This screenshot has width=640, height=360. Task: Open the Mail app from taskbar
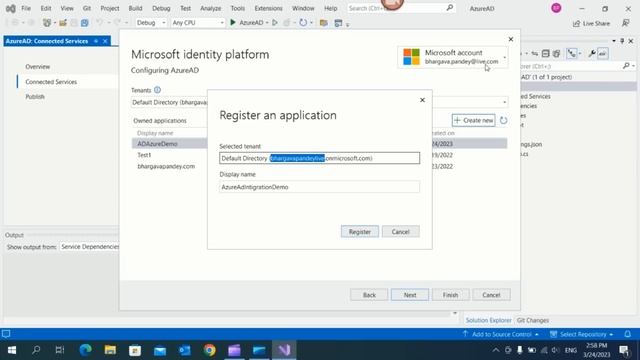[160, 350]
